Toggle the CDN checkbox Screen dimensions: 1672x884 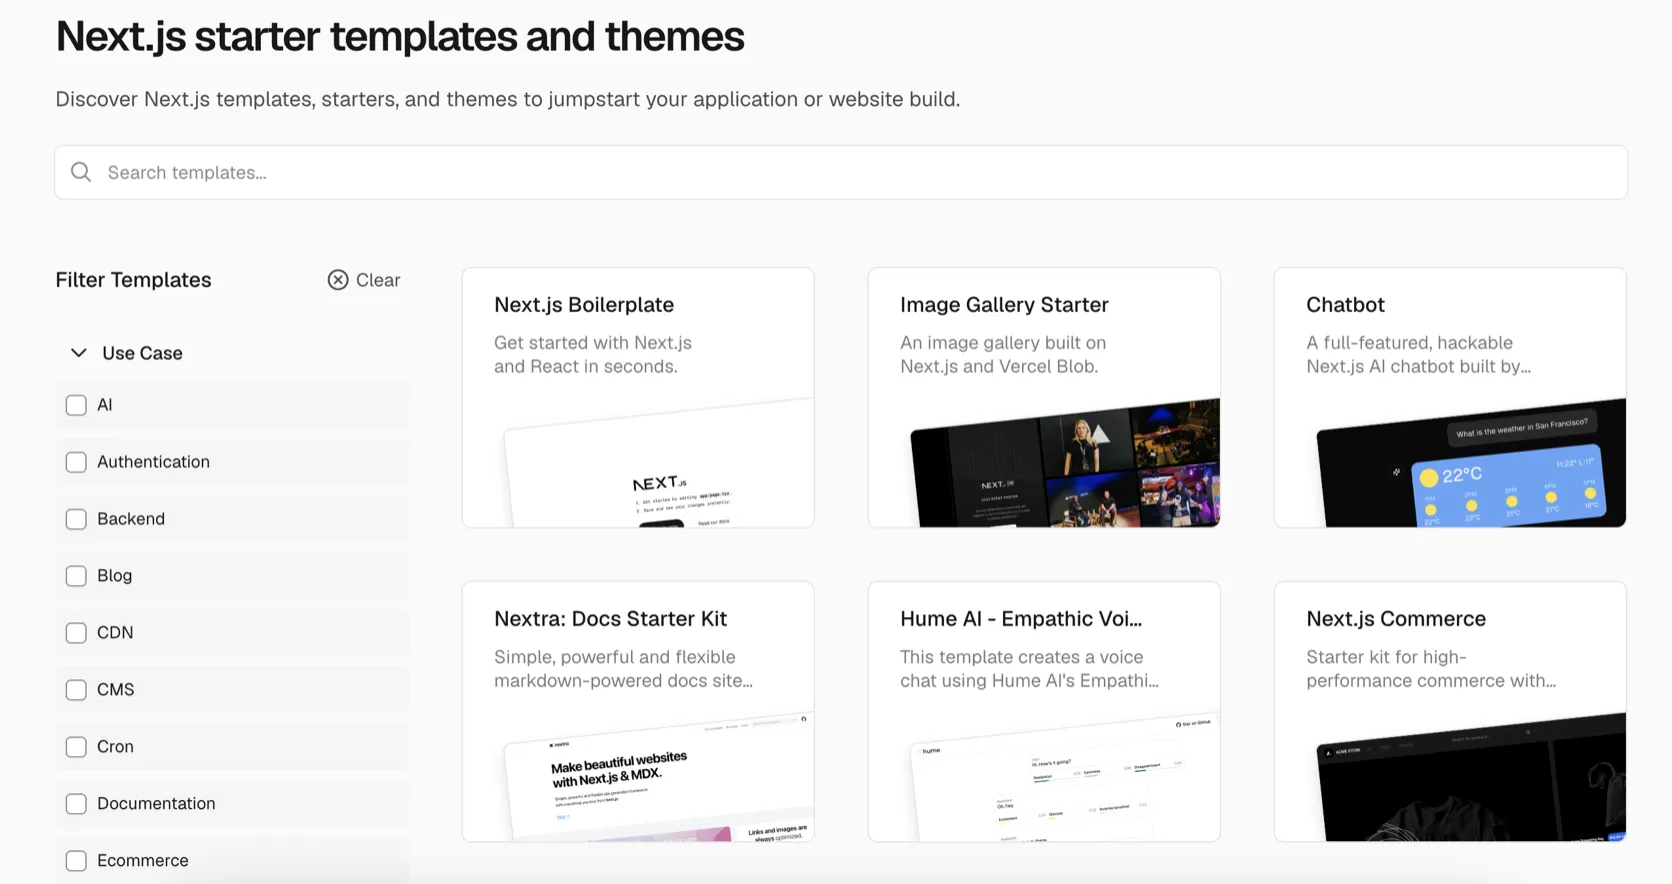[x=76, y=633]
